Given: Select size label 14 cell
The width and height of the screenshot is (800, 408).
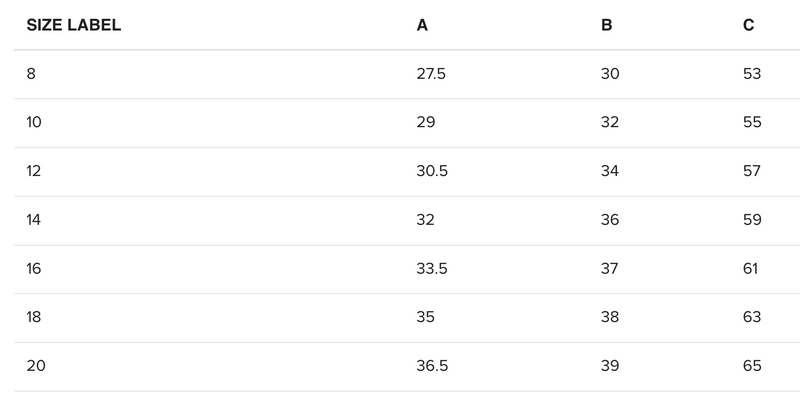Looking at the screenshot, I should (35, 220).
